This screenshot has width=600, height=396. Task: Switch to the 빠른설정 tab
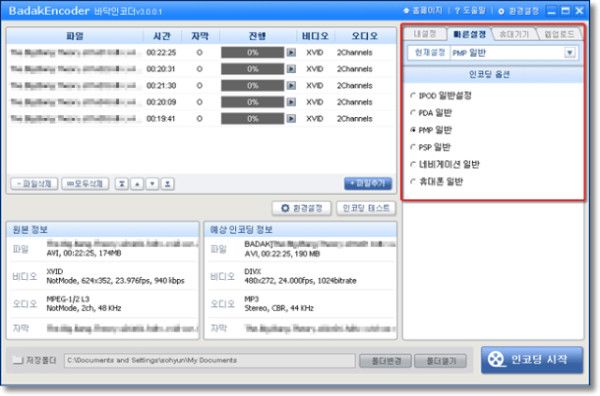click(470, 34)
